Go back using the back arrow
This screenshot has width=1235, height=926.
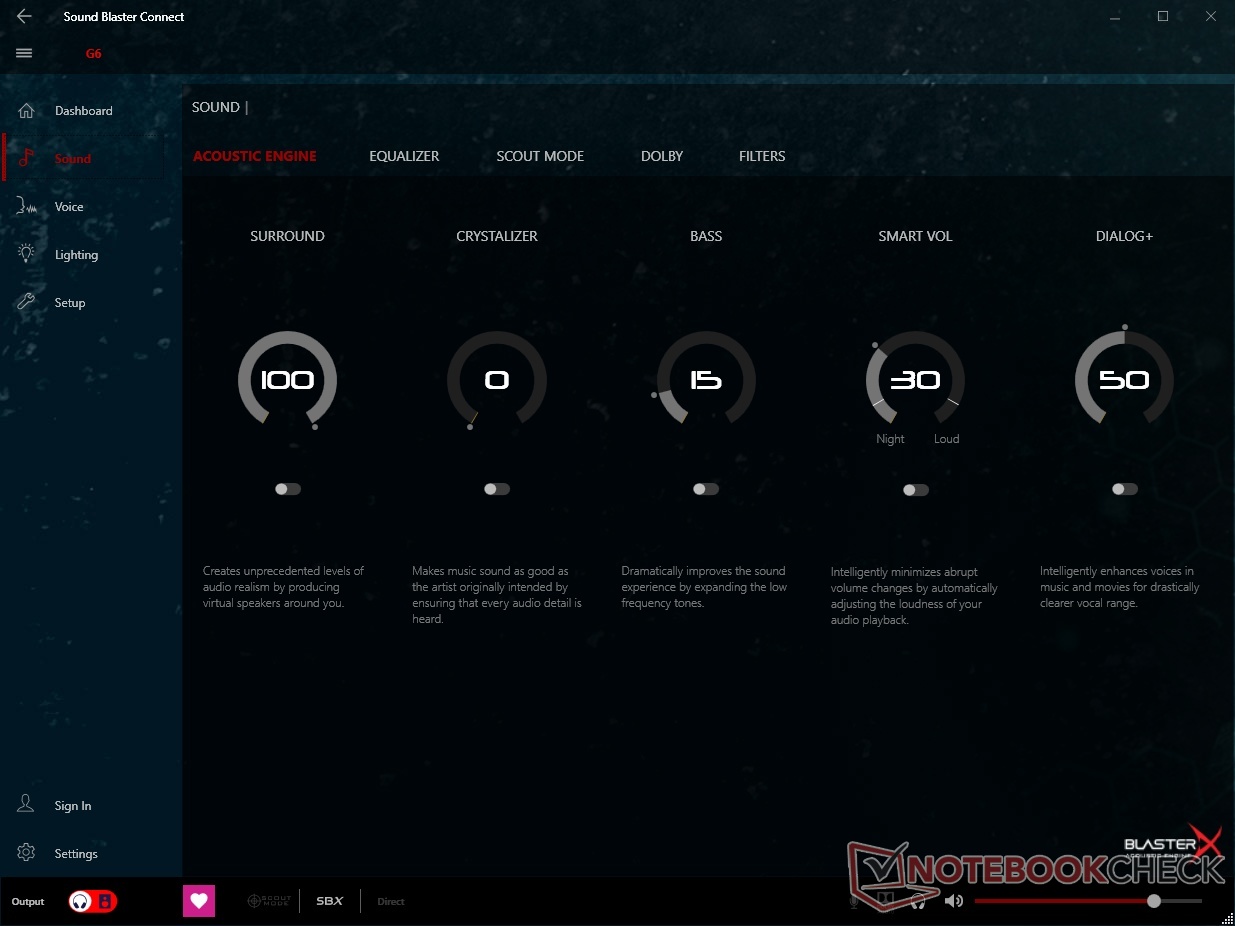pyautogui.click(x=24, y=16)
